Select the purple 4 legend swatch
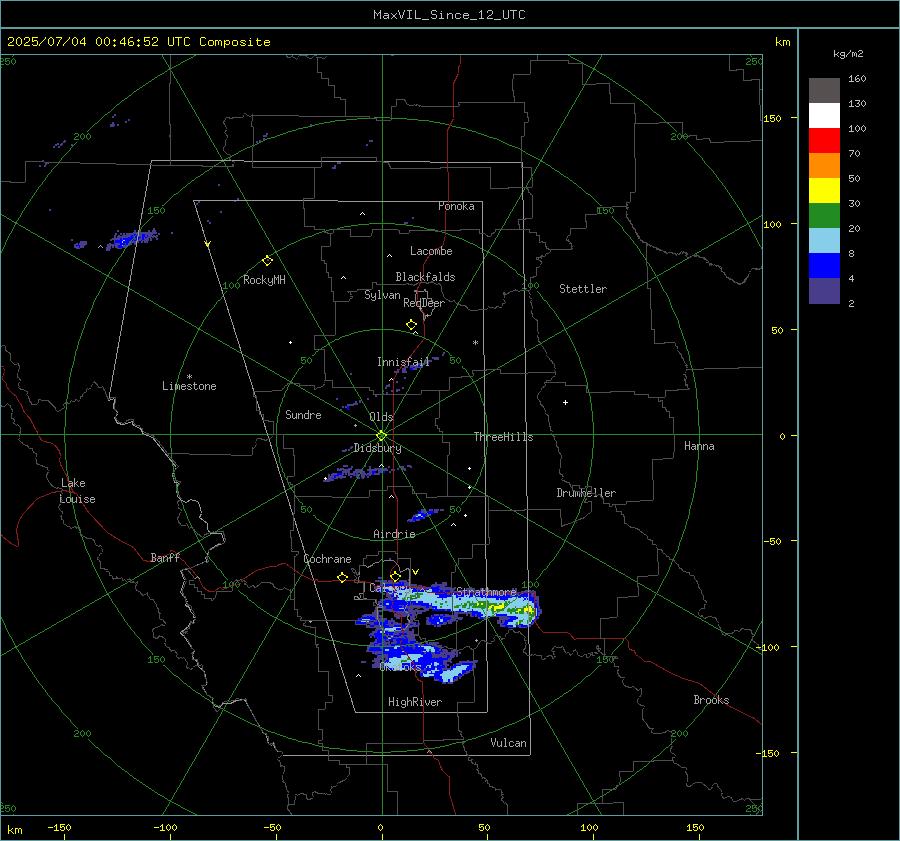Image resolution: width=900 pixels, height=841 pixels. [824, 290]
